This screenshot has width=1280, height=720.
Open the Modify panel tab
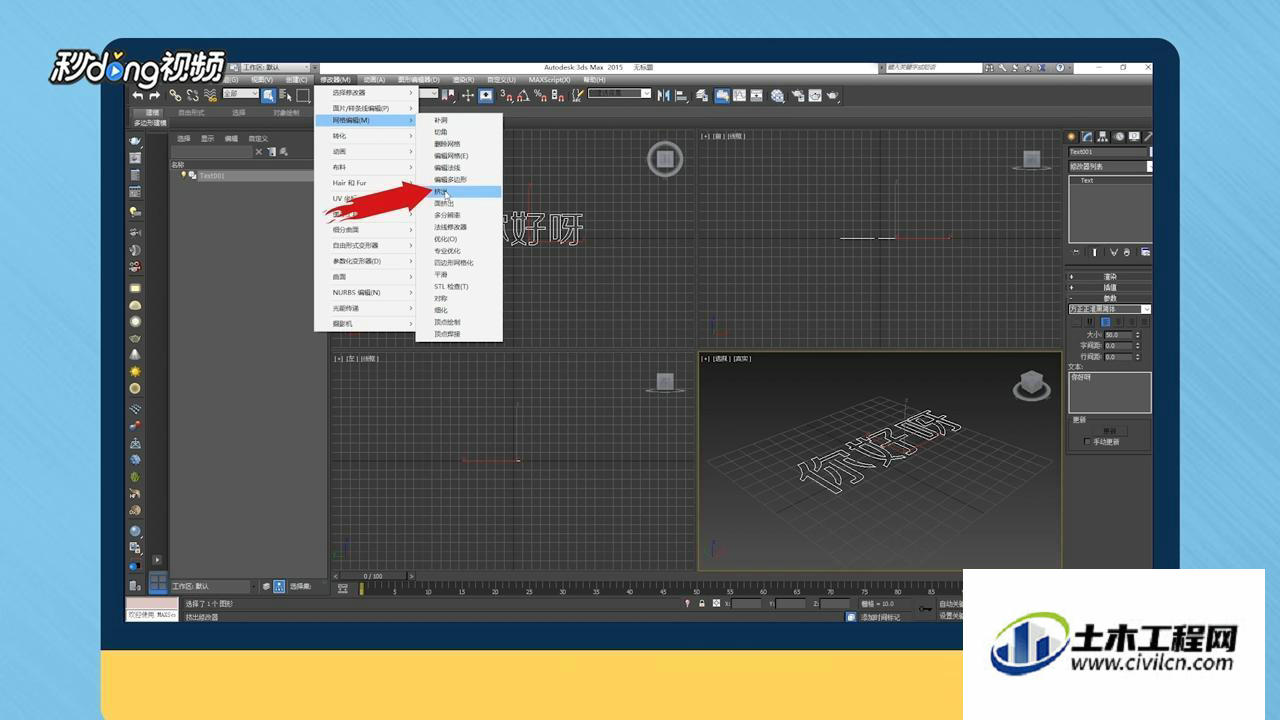1087,137
